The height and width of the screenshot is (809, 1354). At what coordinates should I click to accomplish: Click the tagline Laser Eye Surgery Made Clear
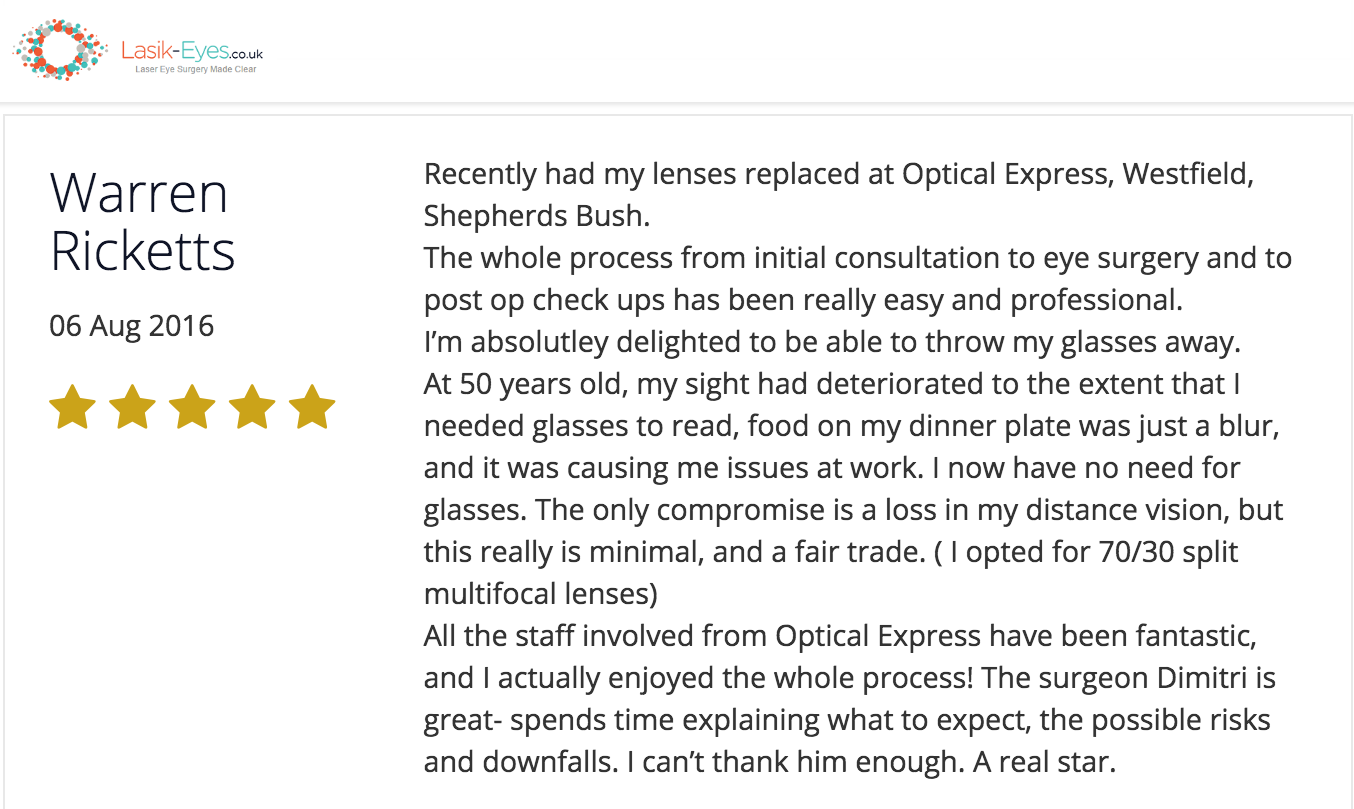[196, 69]
